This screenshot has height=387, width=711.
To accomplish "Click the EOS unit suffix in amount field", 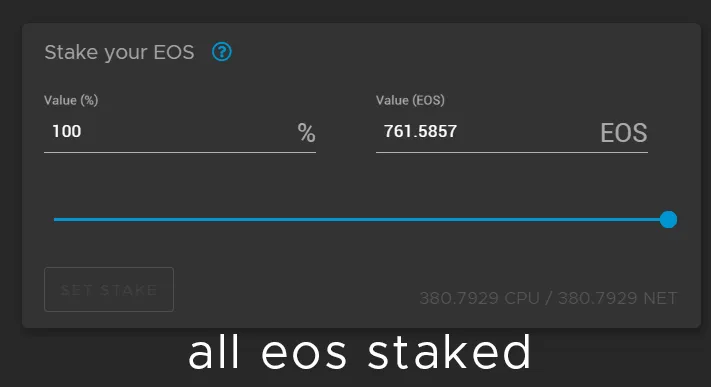I will click(623, 133).
